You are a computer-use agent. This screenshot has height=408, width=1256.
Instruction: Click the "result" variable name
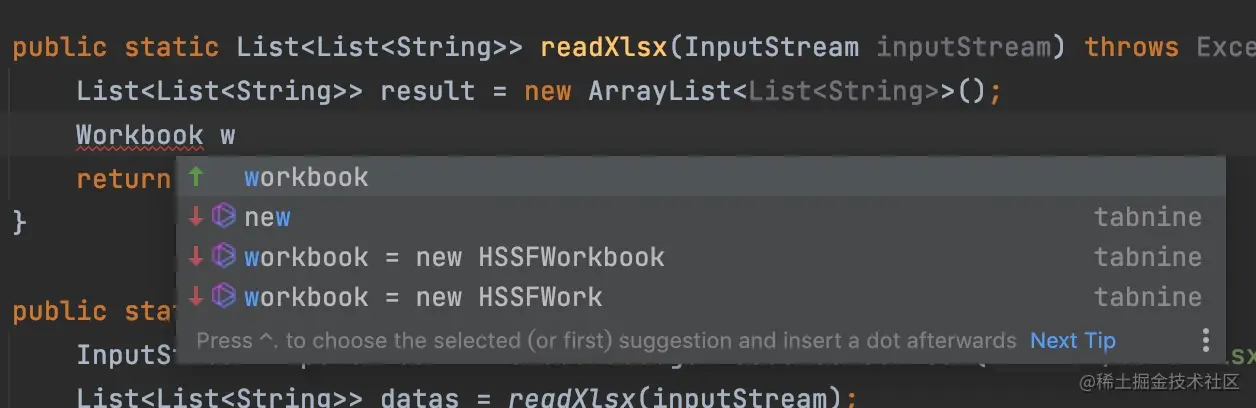(428, 91)
